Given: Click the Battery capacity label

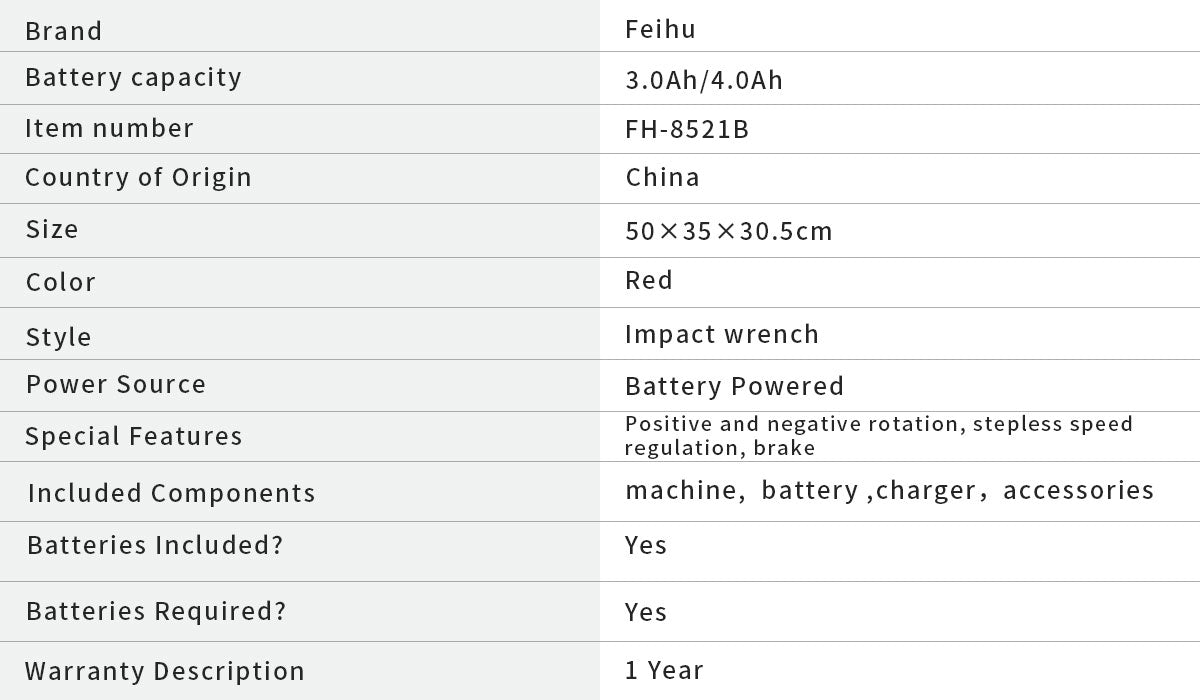Looking at the screenshot, I should point(133,78).
